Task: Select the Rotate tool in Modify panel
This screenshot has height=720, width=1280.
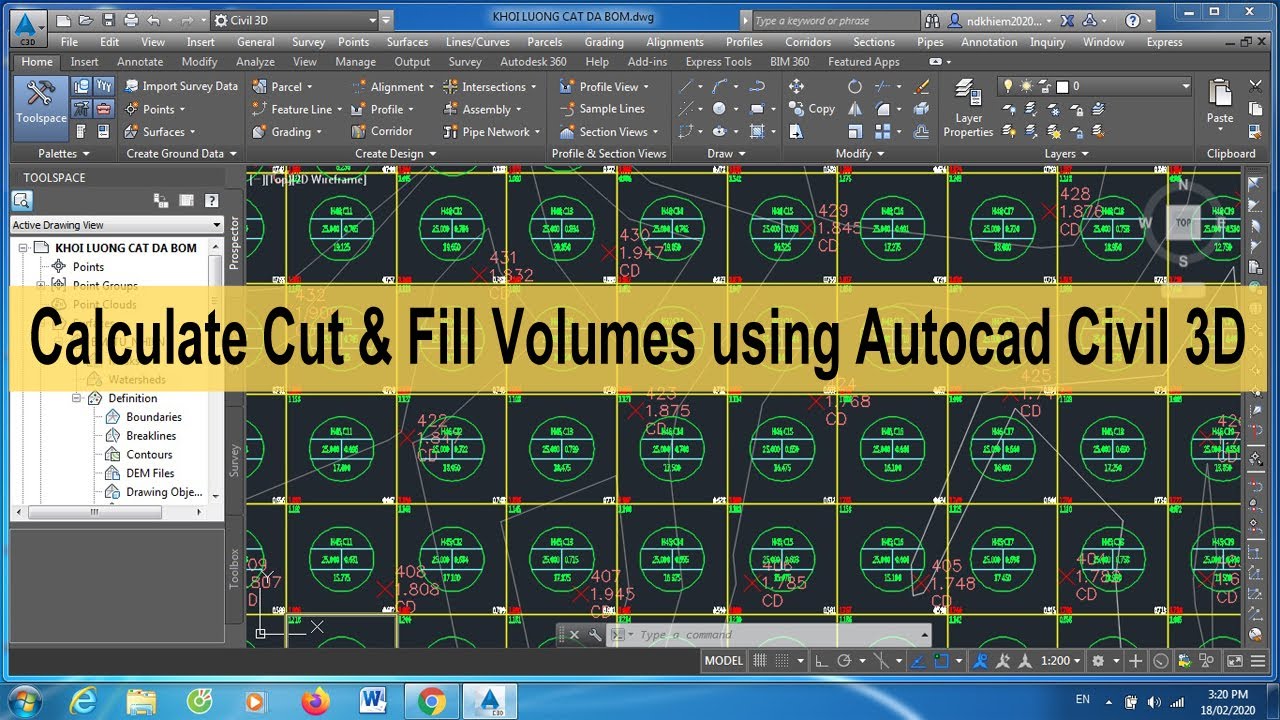Action: (x=855, y=86)
